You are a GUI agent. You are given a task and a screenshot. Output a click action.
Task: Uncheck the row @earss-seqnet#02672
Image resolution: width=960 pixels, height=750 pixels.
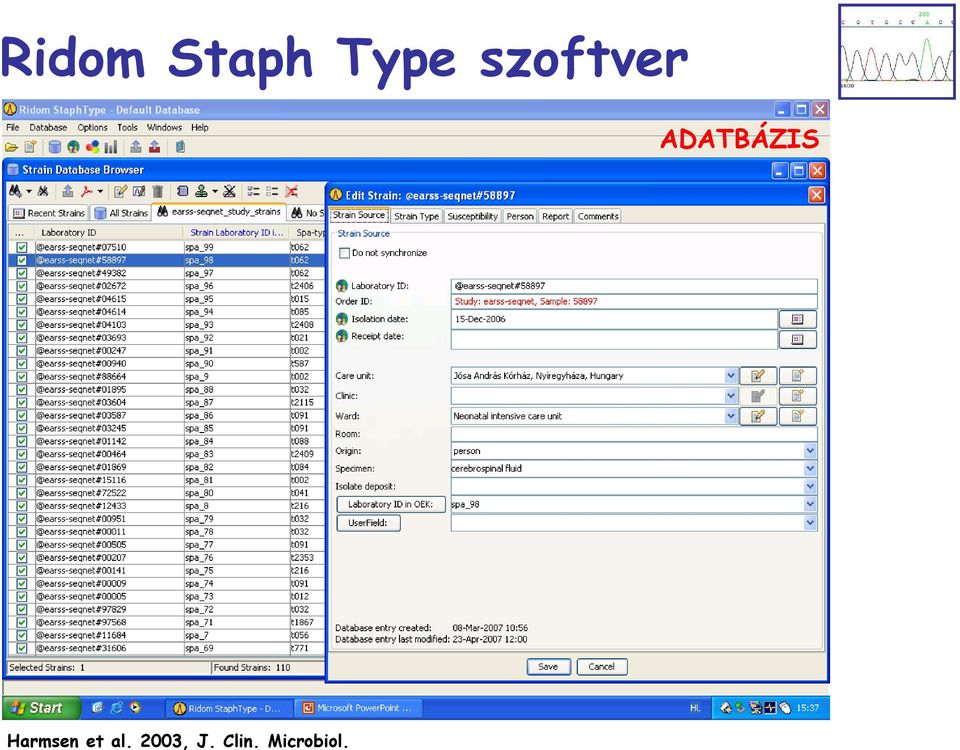[22, 286]
